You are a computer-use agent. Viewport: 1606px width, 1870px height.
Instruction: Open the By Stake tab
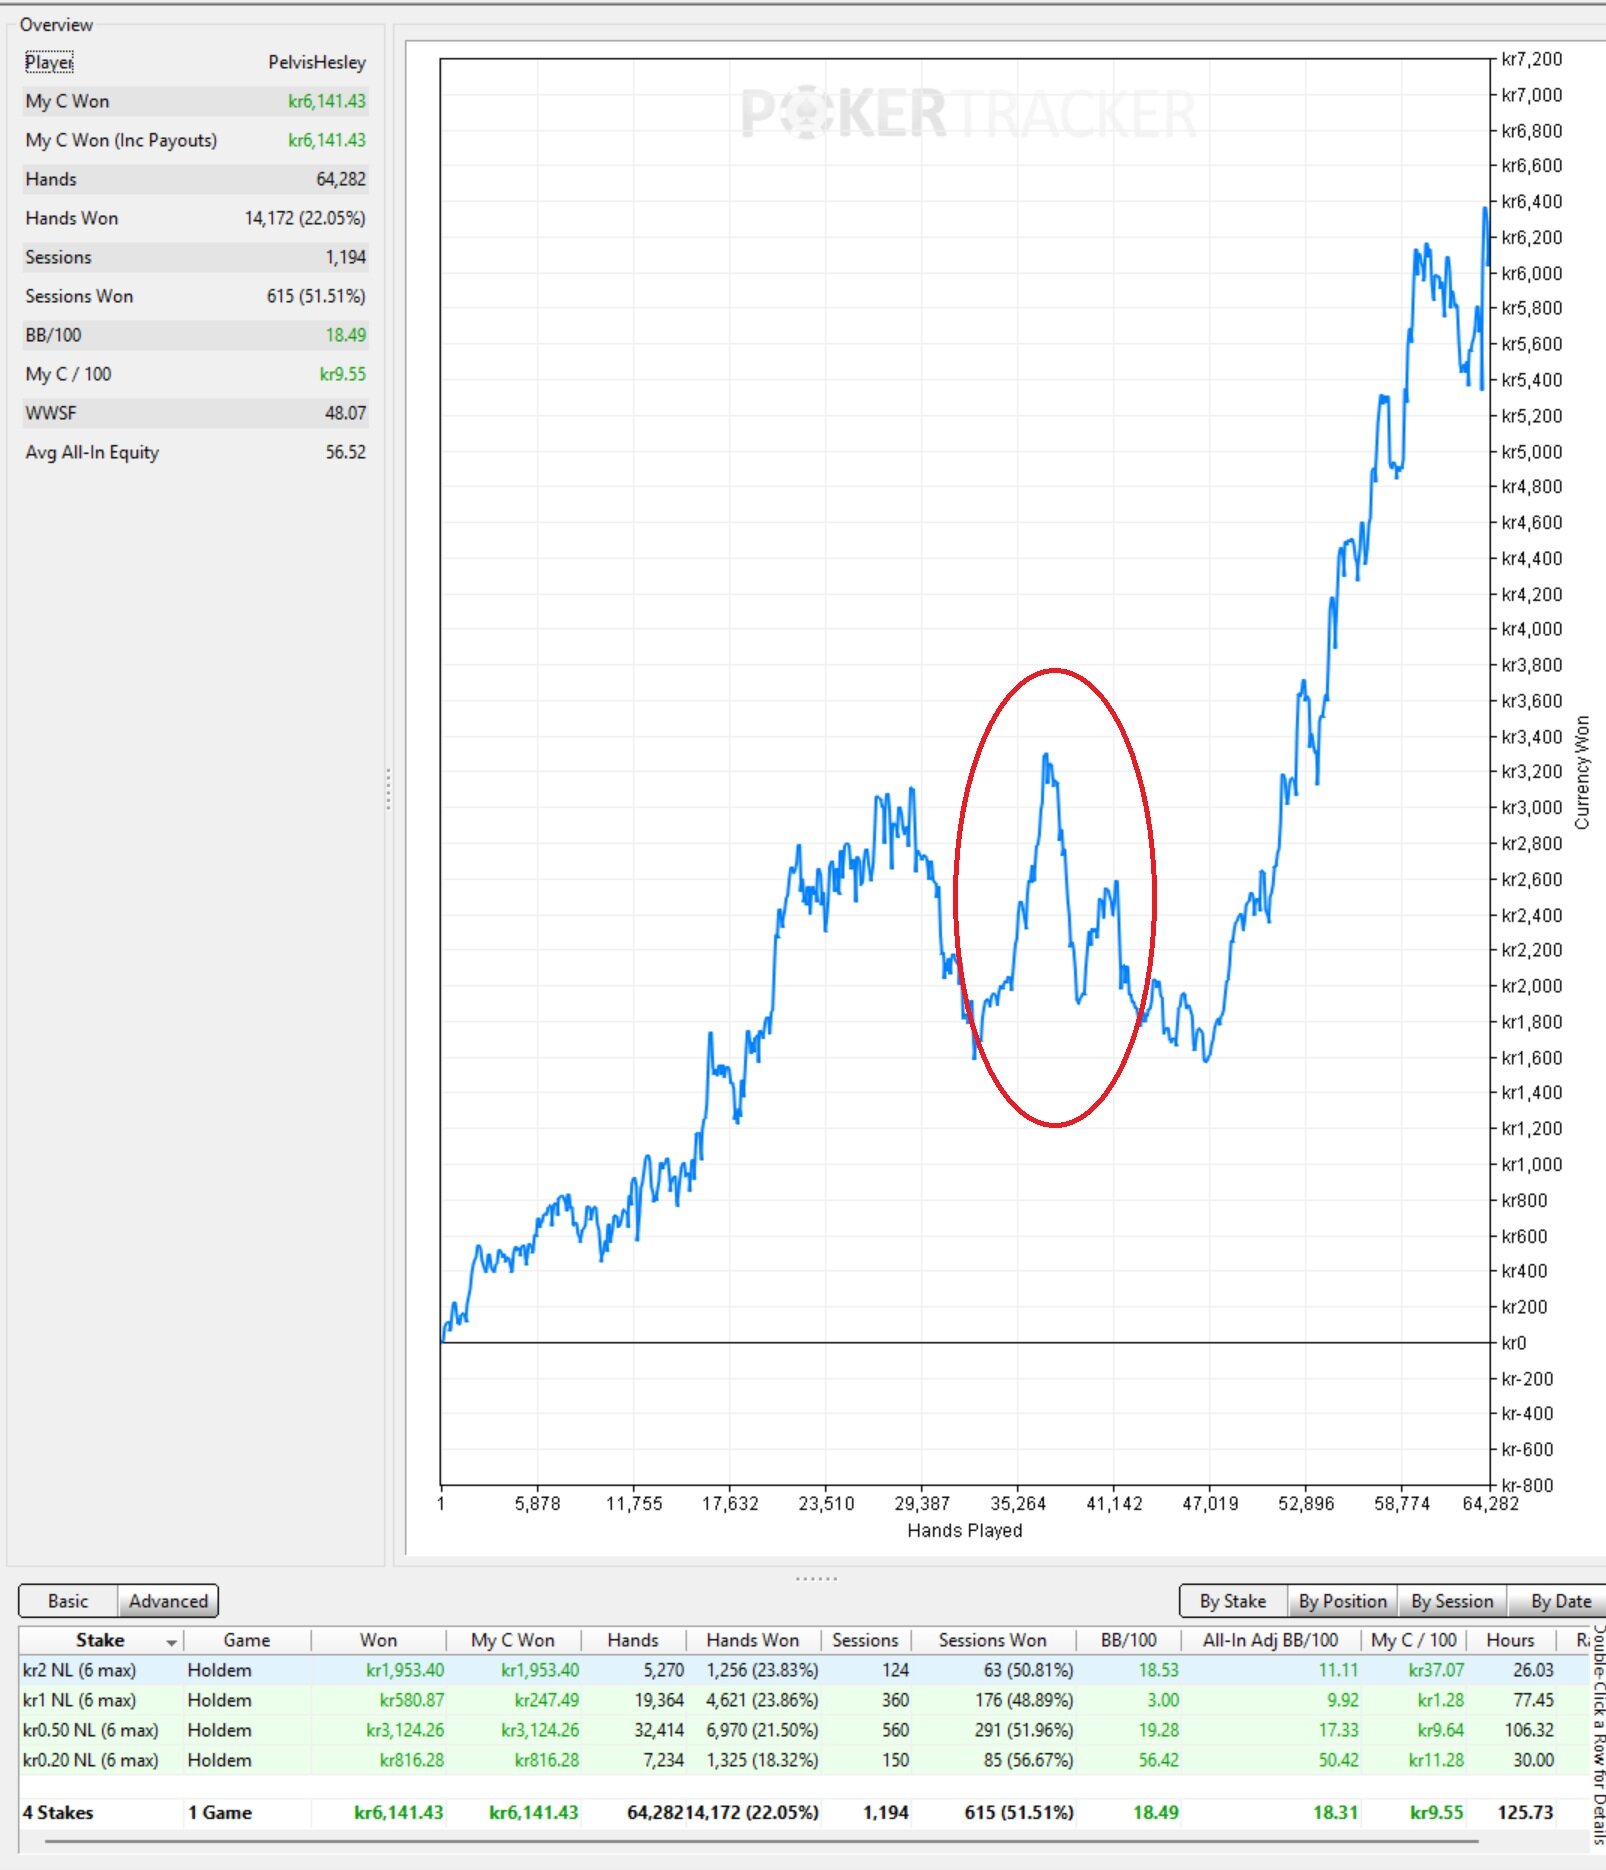[1233, 1601]
